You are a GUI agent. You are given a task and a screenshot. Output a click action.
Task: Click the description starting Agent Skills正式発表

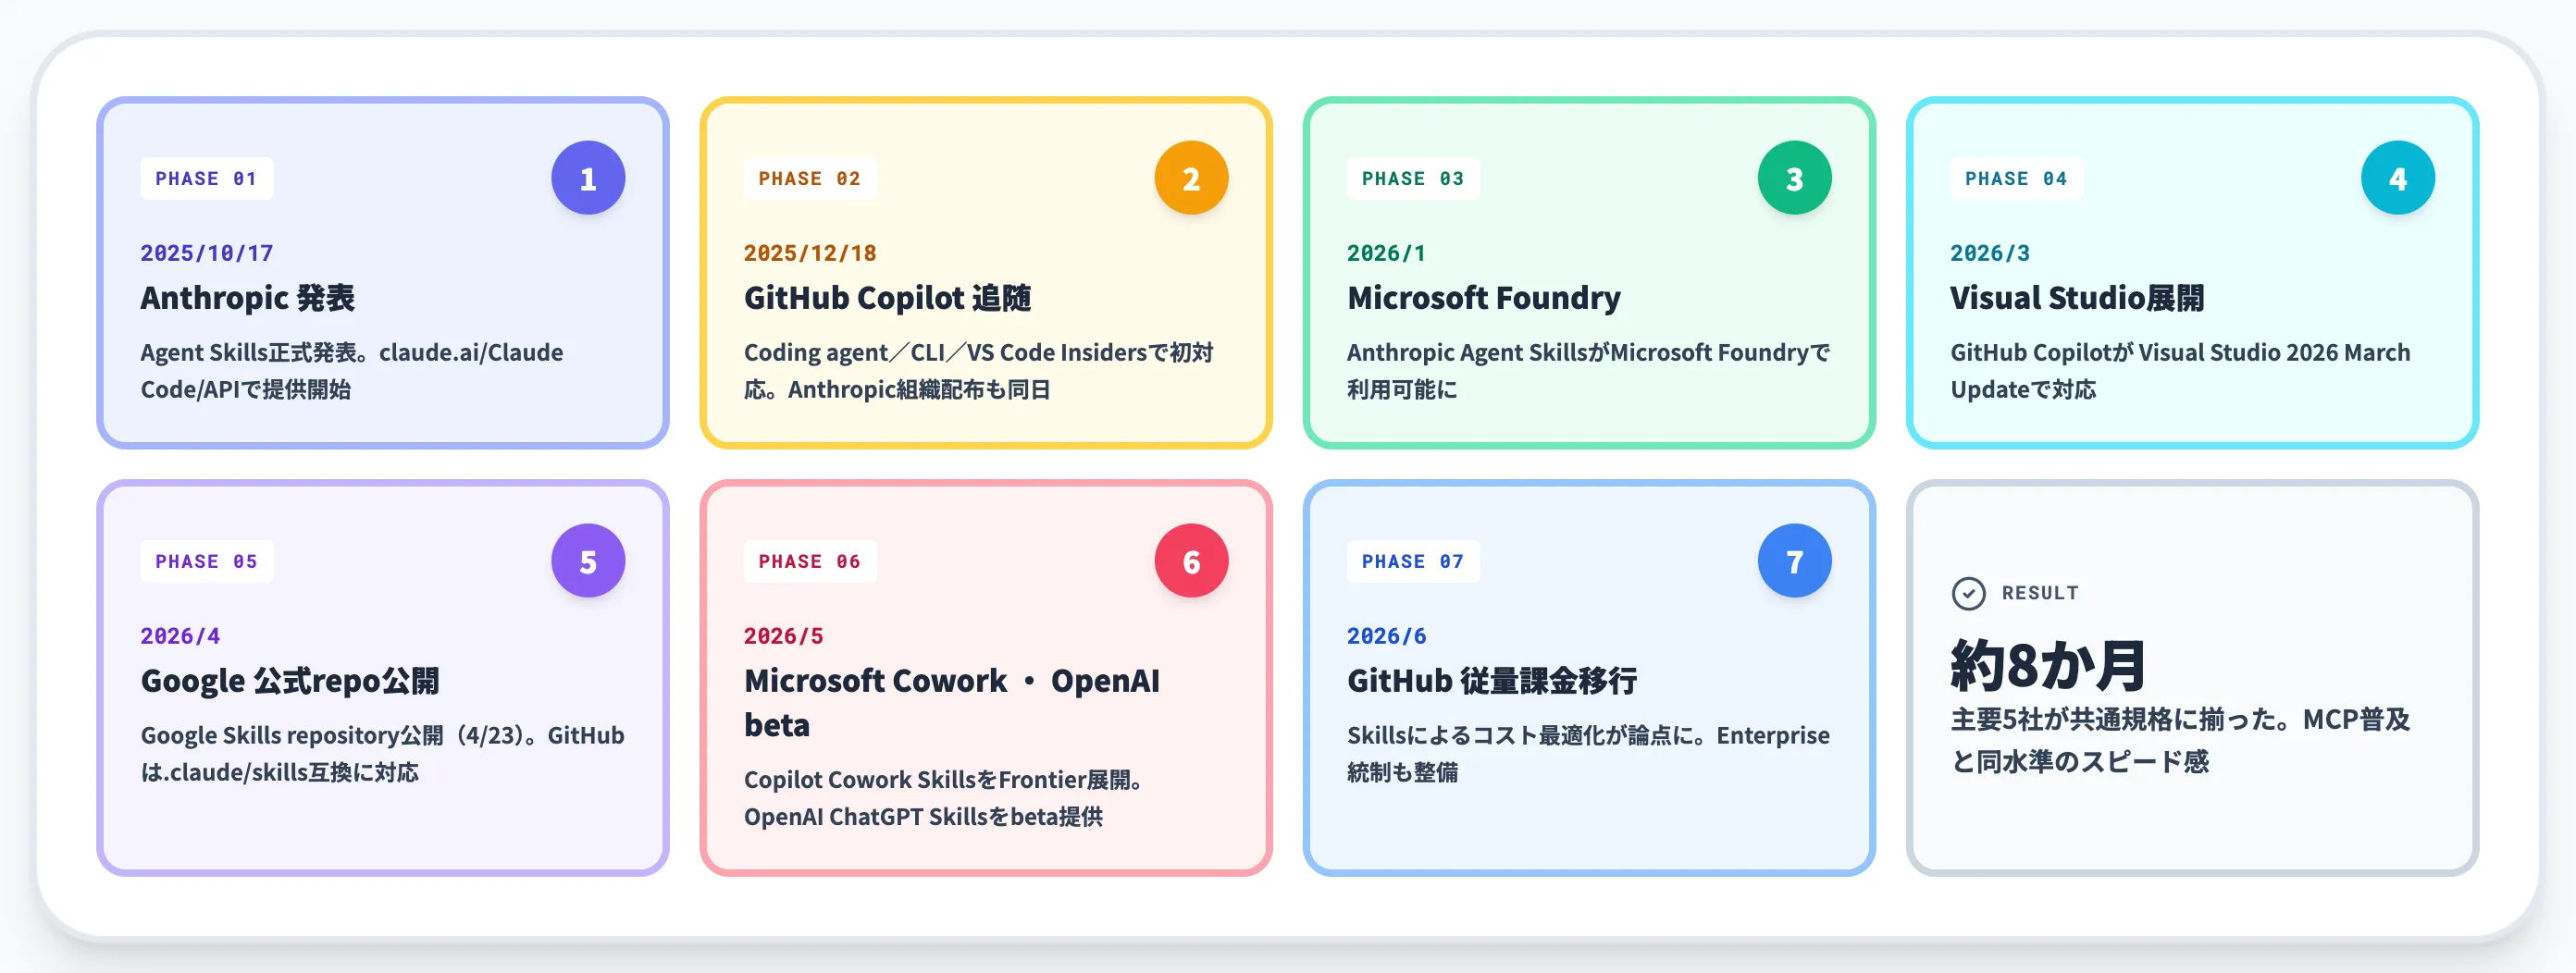point(351,371)
